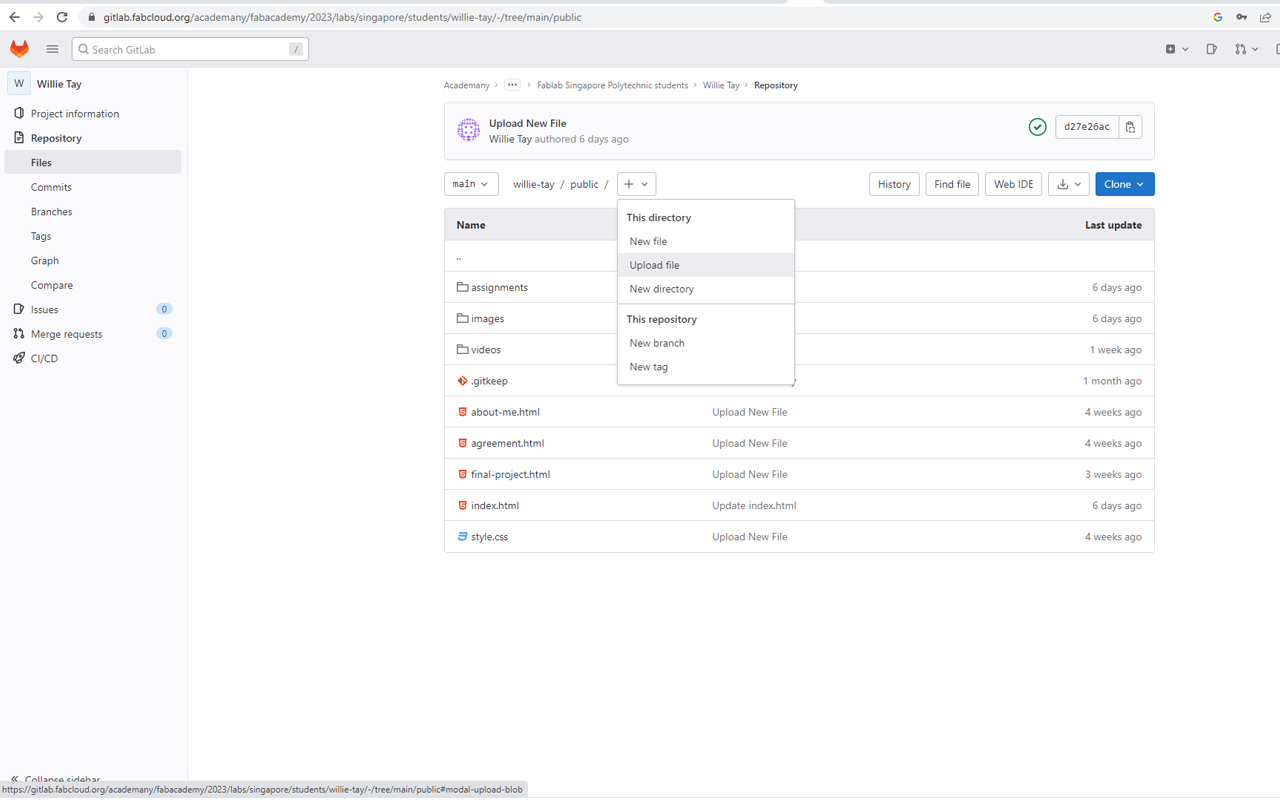Click the browser back arrow
This screenshot has width=1280, height=800.
point(14,17)
